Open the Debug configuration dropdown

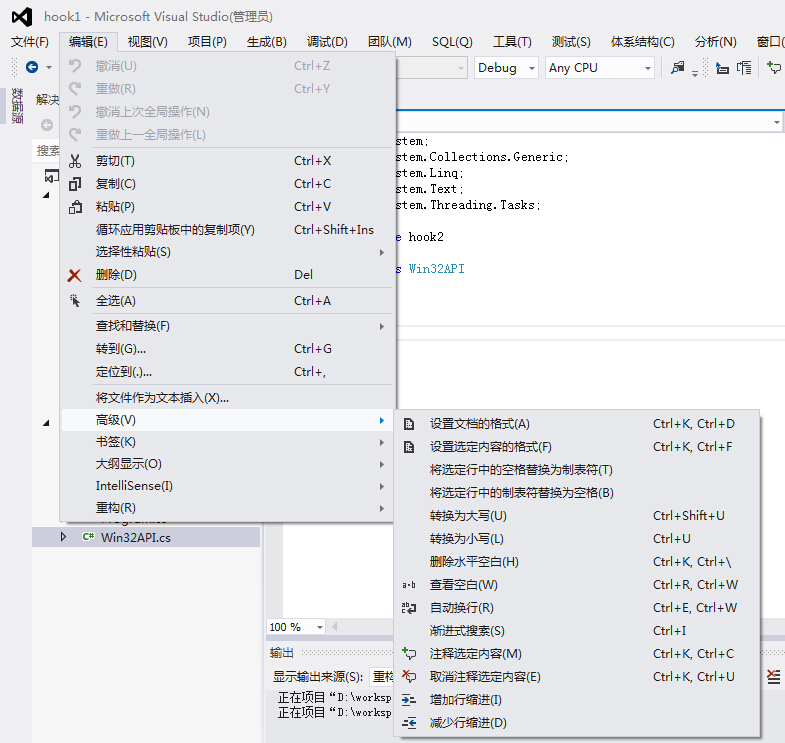(506, 68)
